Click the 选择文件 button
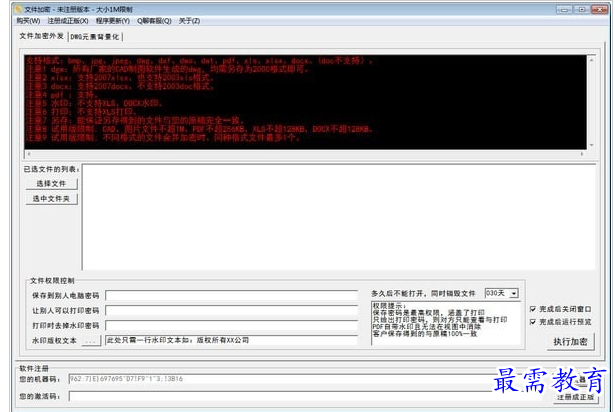Screen dimensions: 615x412 pos(51,184)
